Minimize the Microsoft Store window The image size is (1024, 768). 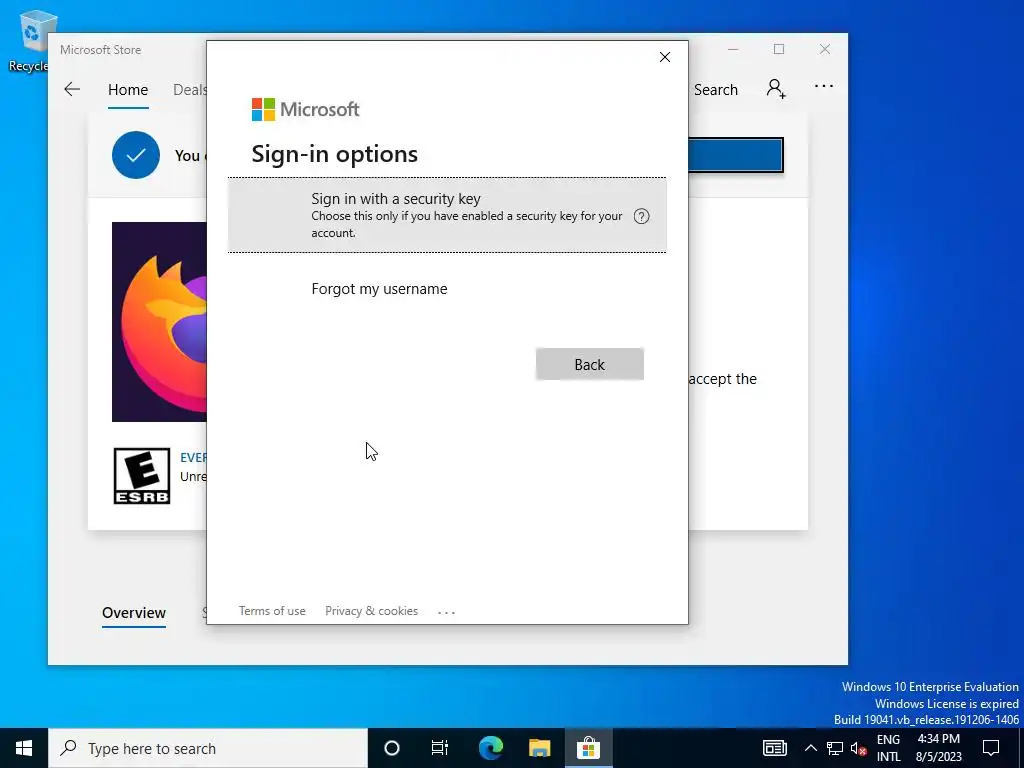pos(733,50)
